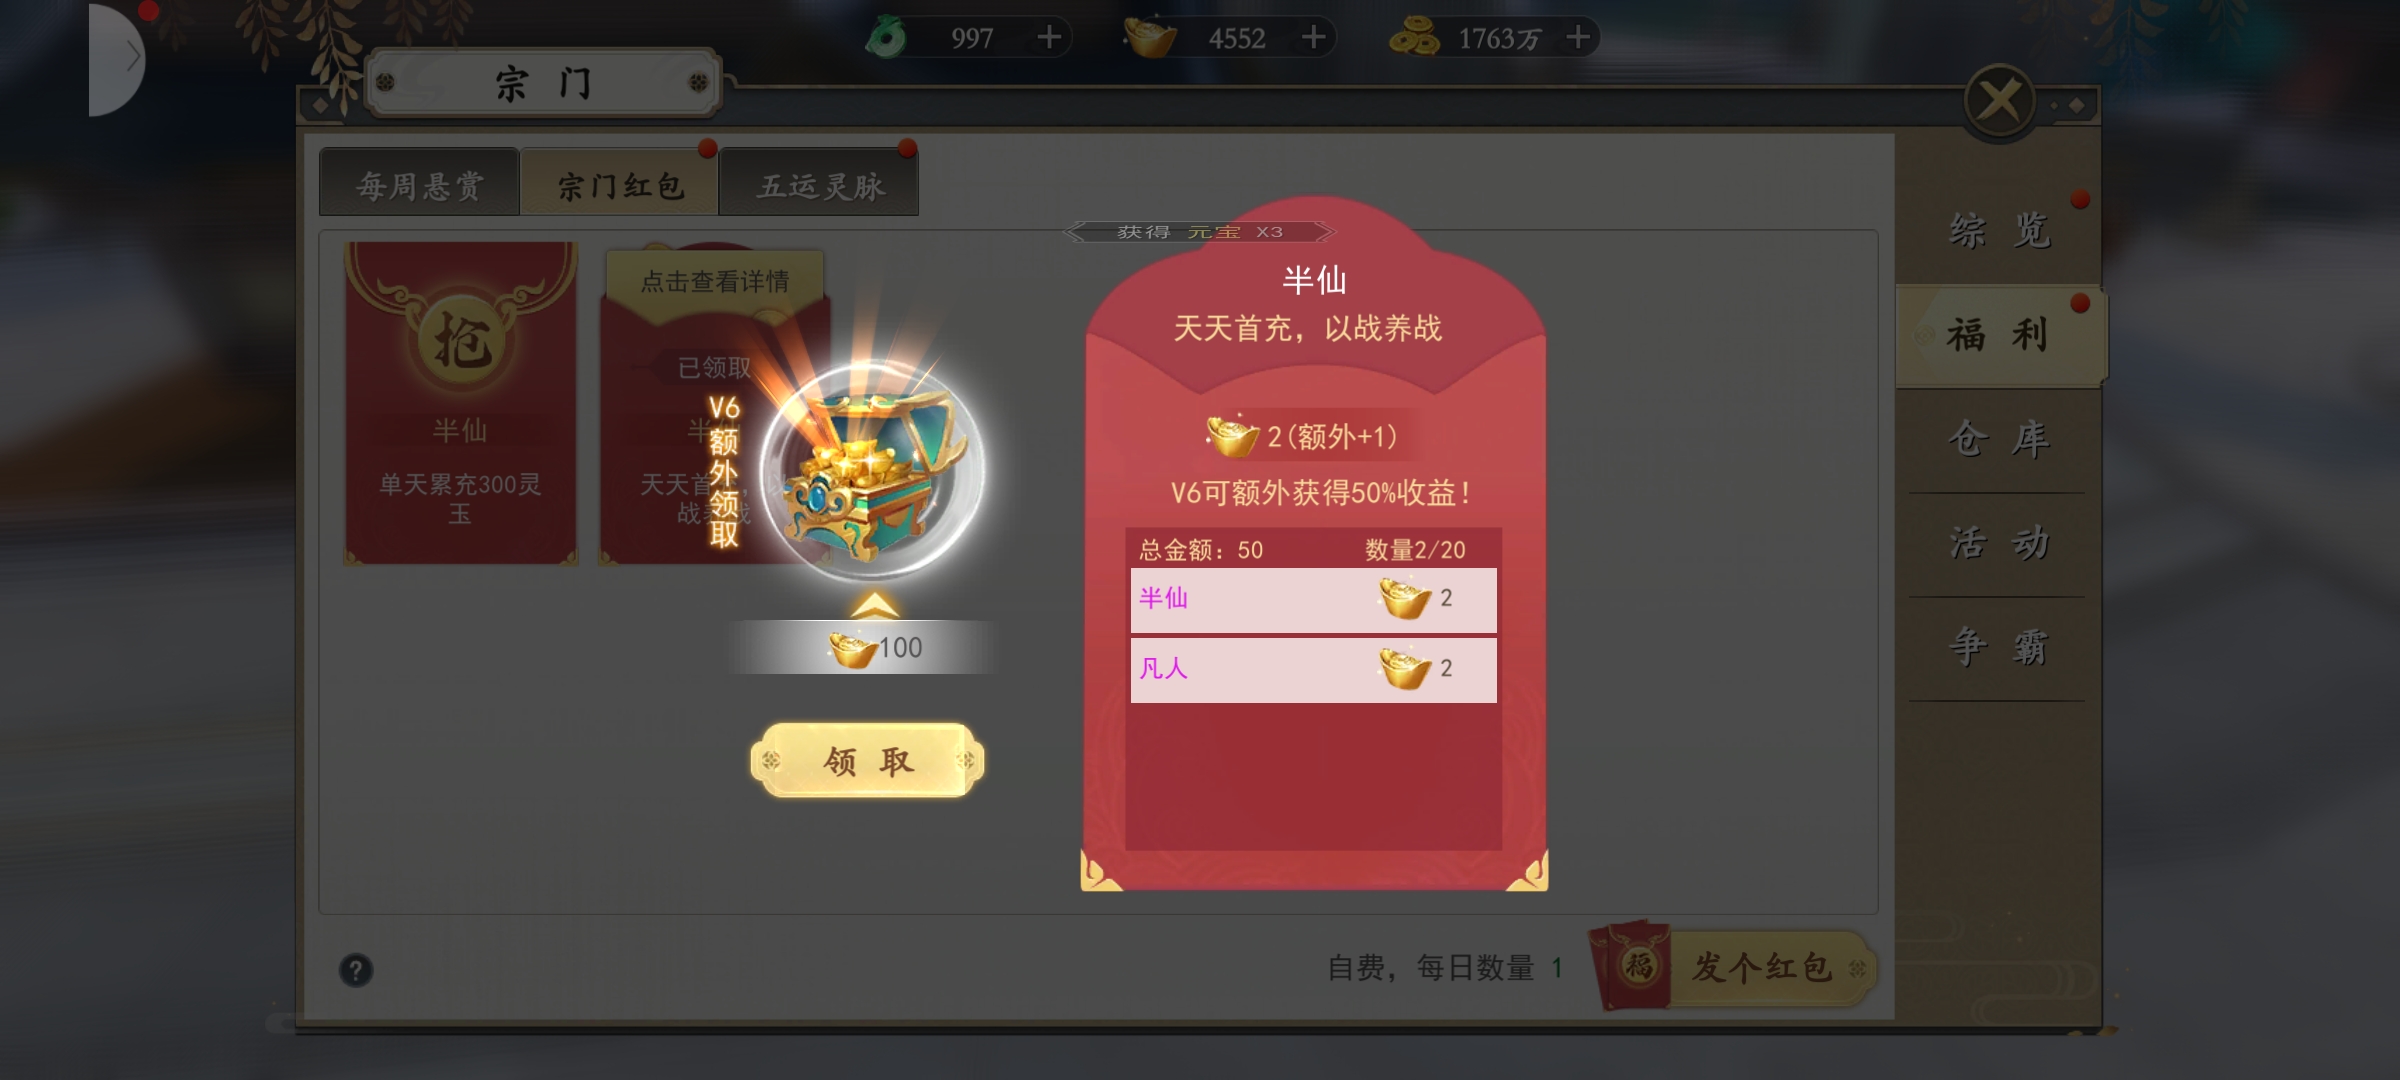Click the red envelope 福 icon
2400x1080 pixels.
click(x=1636, y=966)
